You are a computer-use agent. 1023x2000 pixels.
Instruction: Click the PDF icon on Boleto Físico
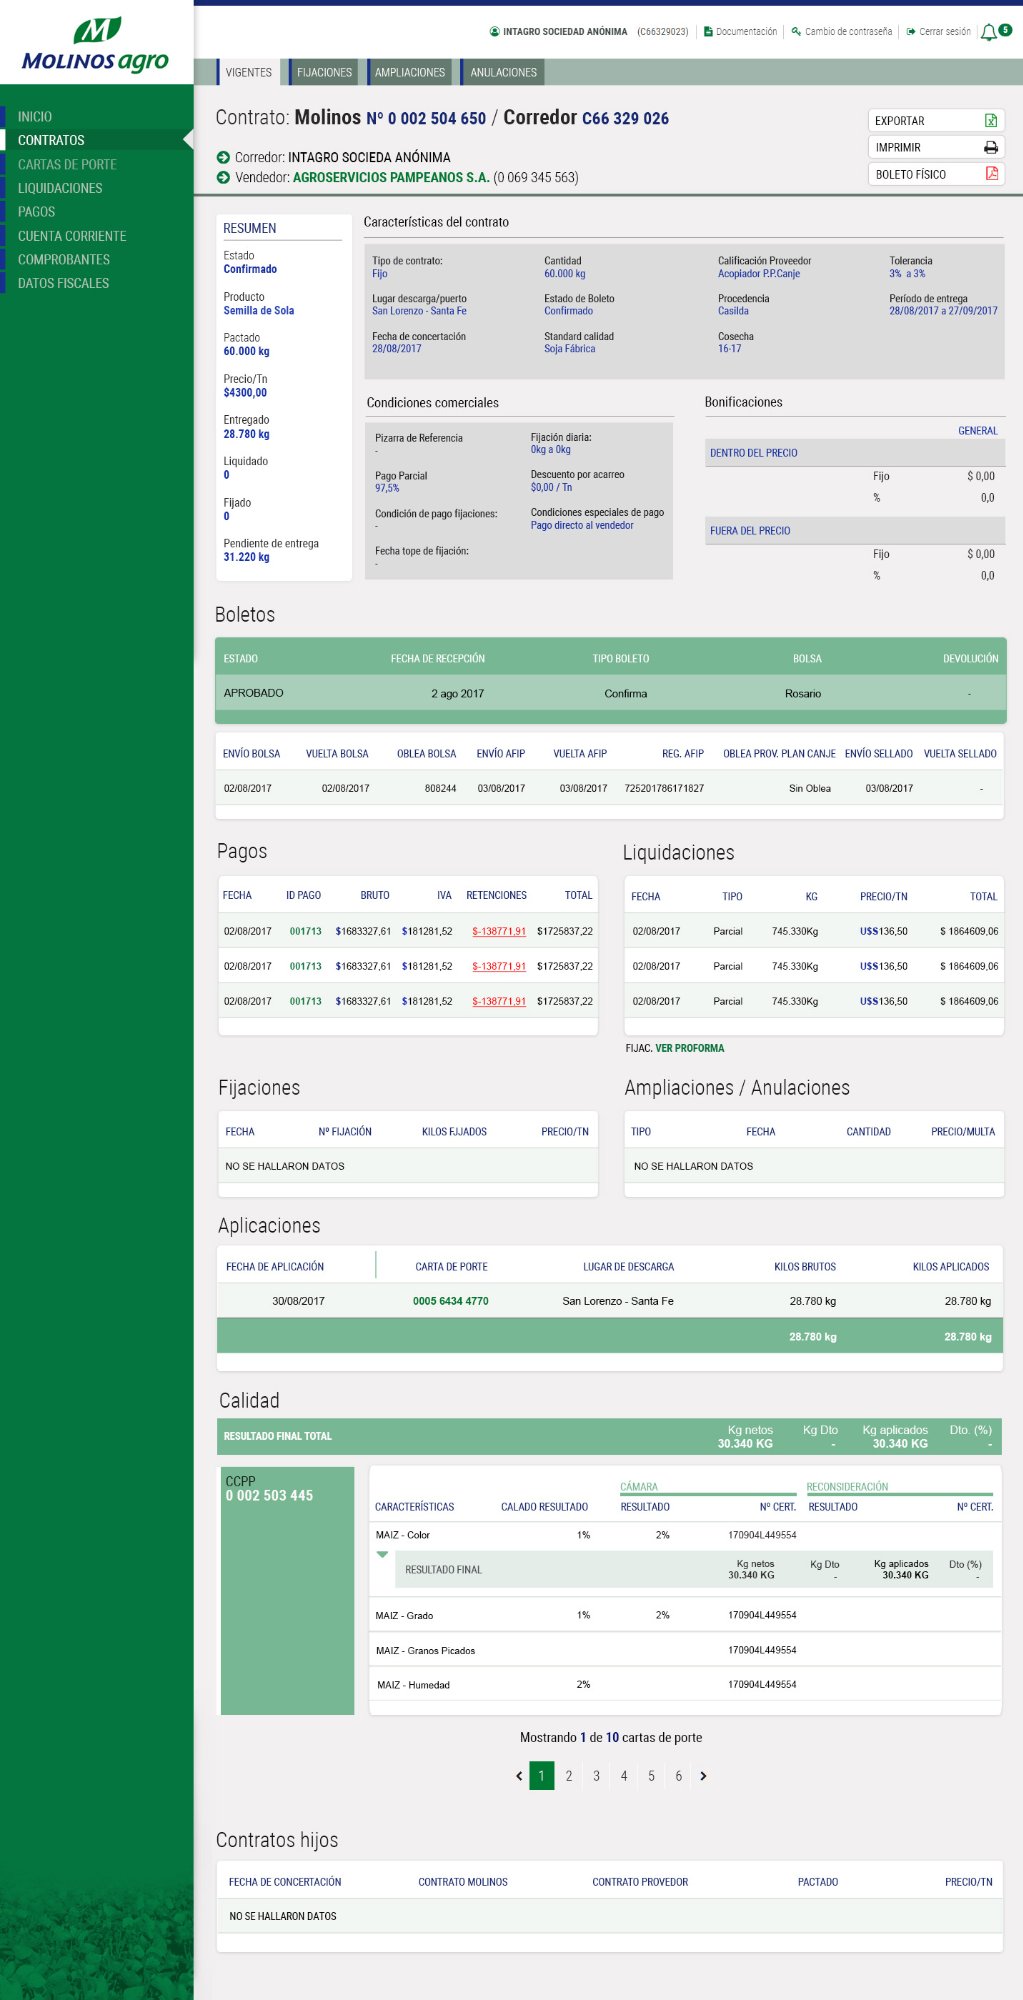coord(991,174)
